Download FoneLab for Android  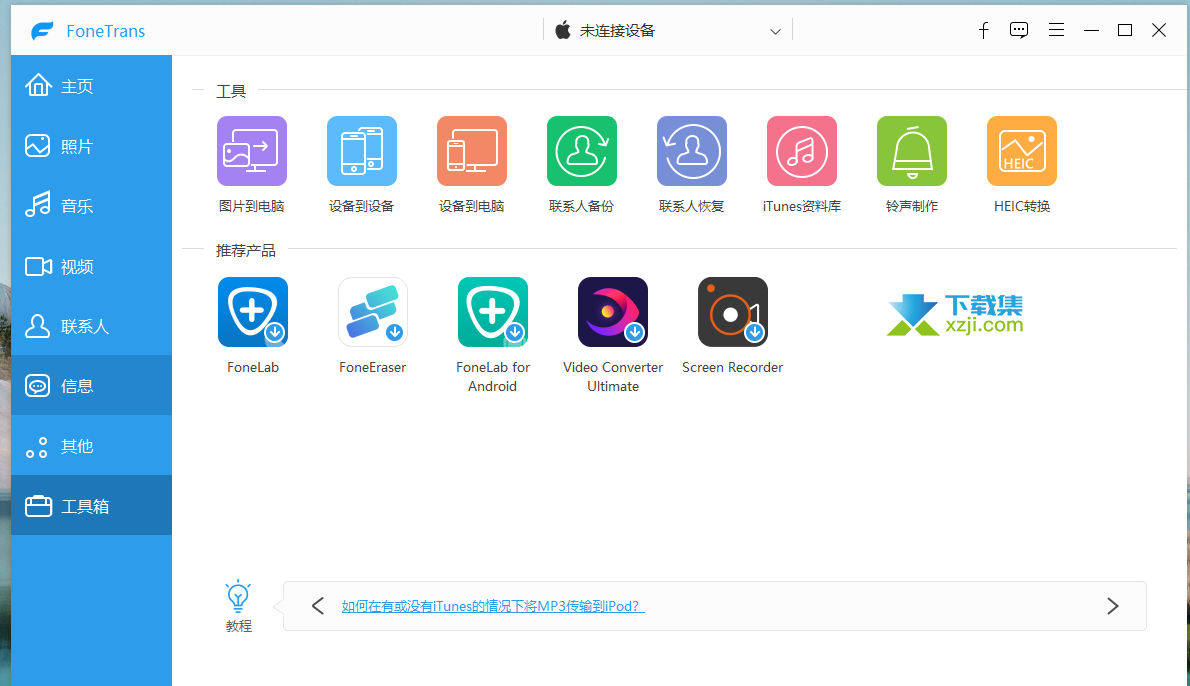point(493,312)
